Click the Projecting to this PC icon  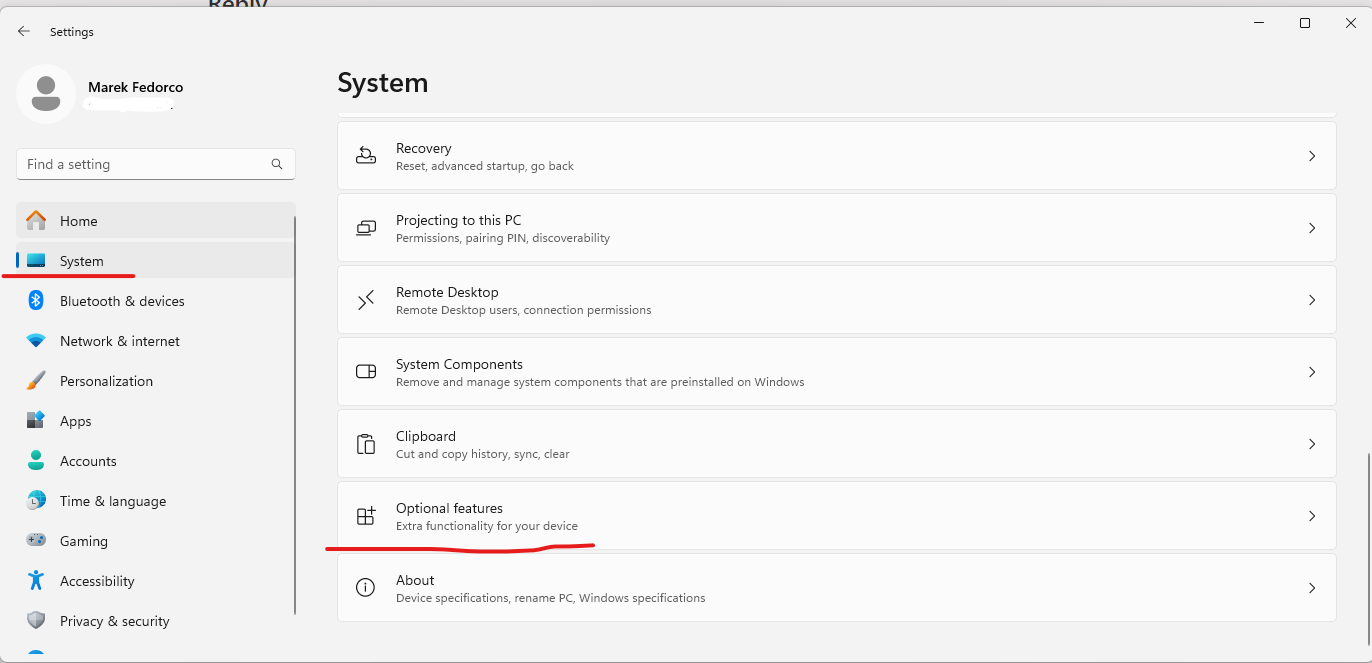pyautogui.click(x=366, y=228)
